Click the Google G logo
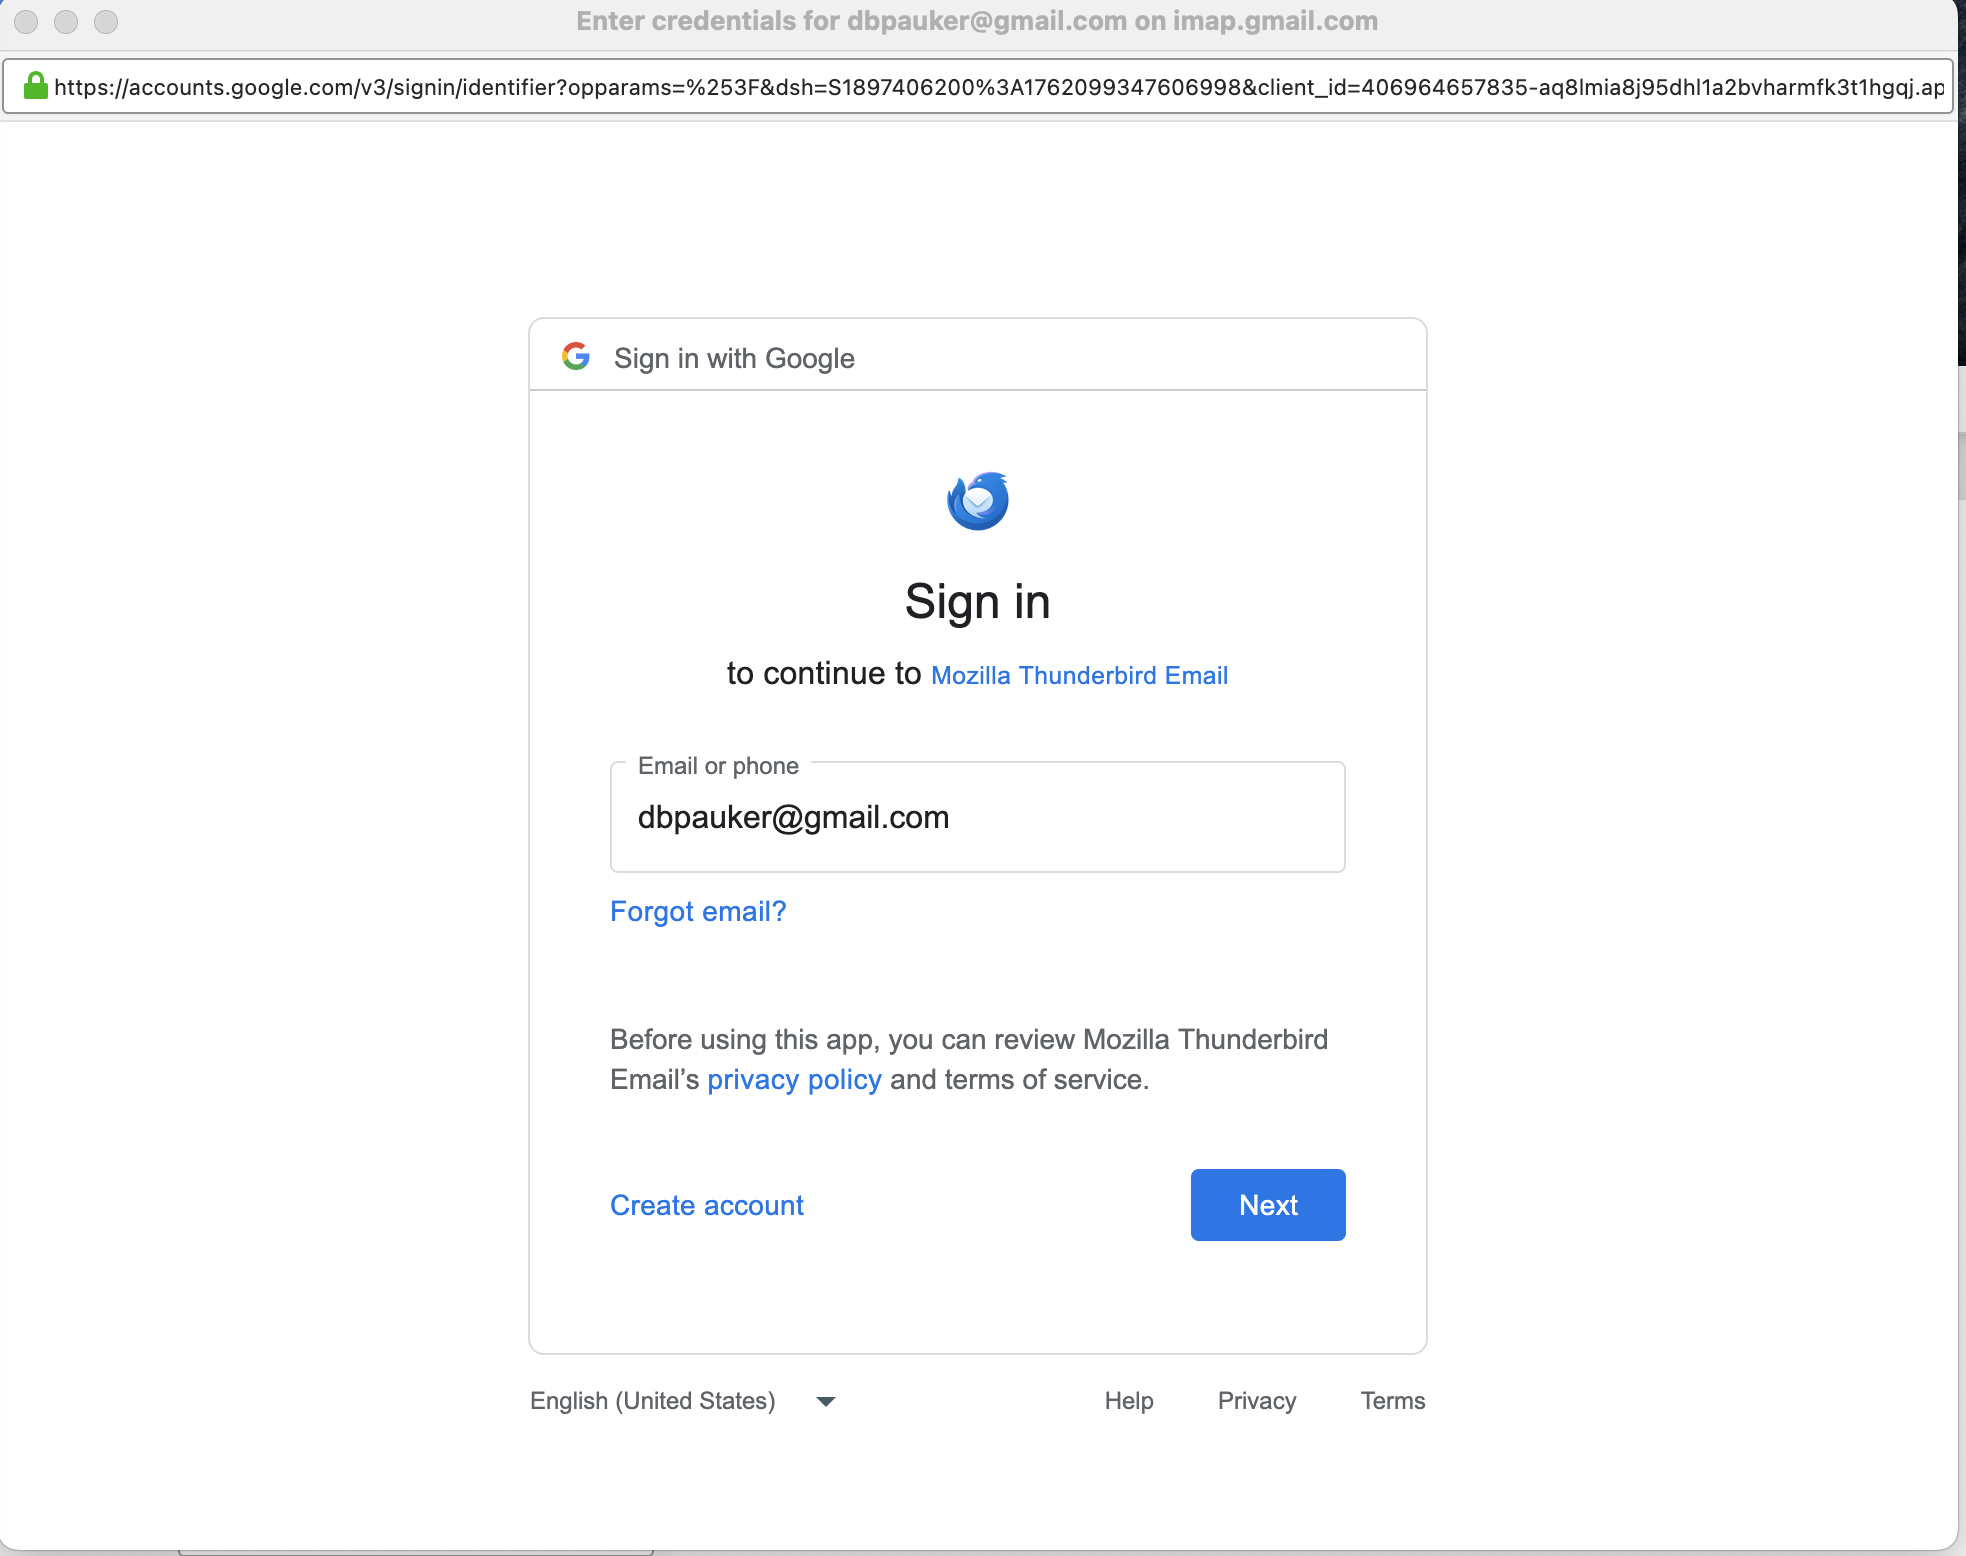1966x1556 pixels. pyautogui.click(x=576, y=356)
